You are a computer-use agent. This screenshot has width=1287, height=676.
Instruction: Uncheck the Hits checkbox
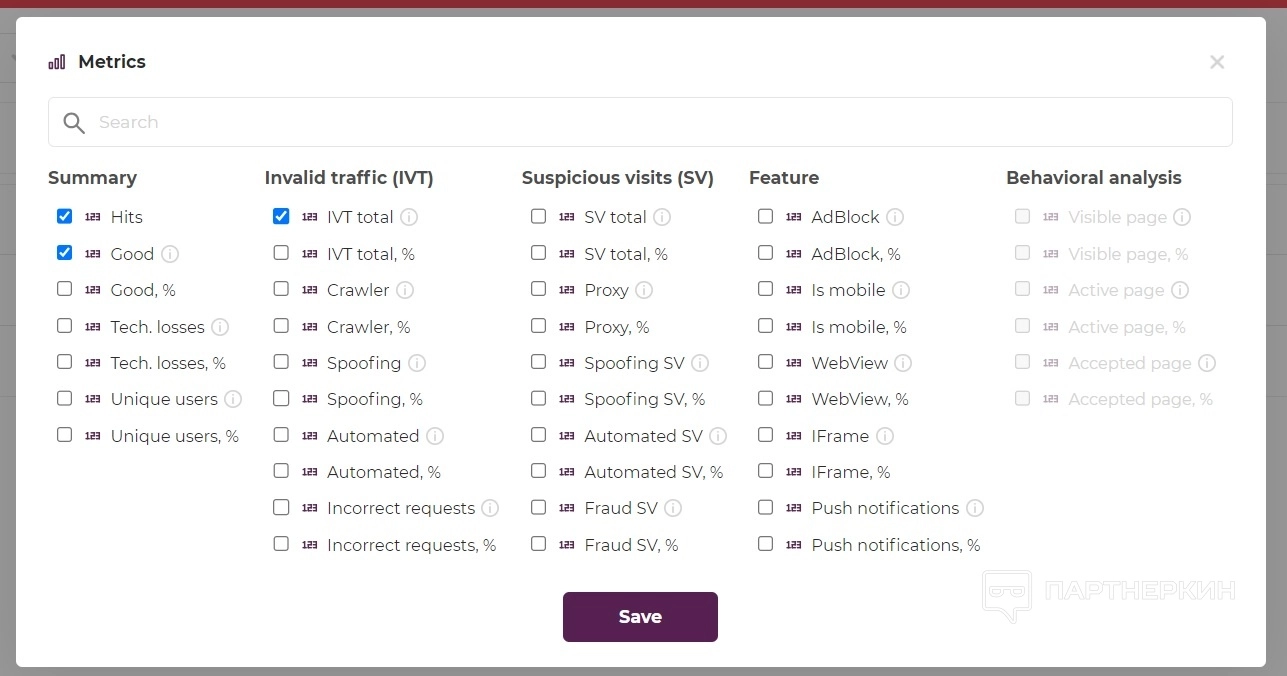point(65,216)
